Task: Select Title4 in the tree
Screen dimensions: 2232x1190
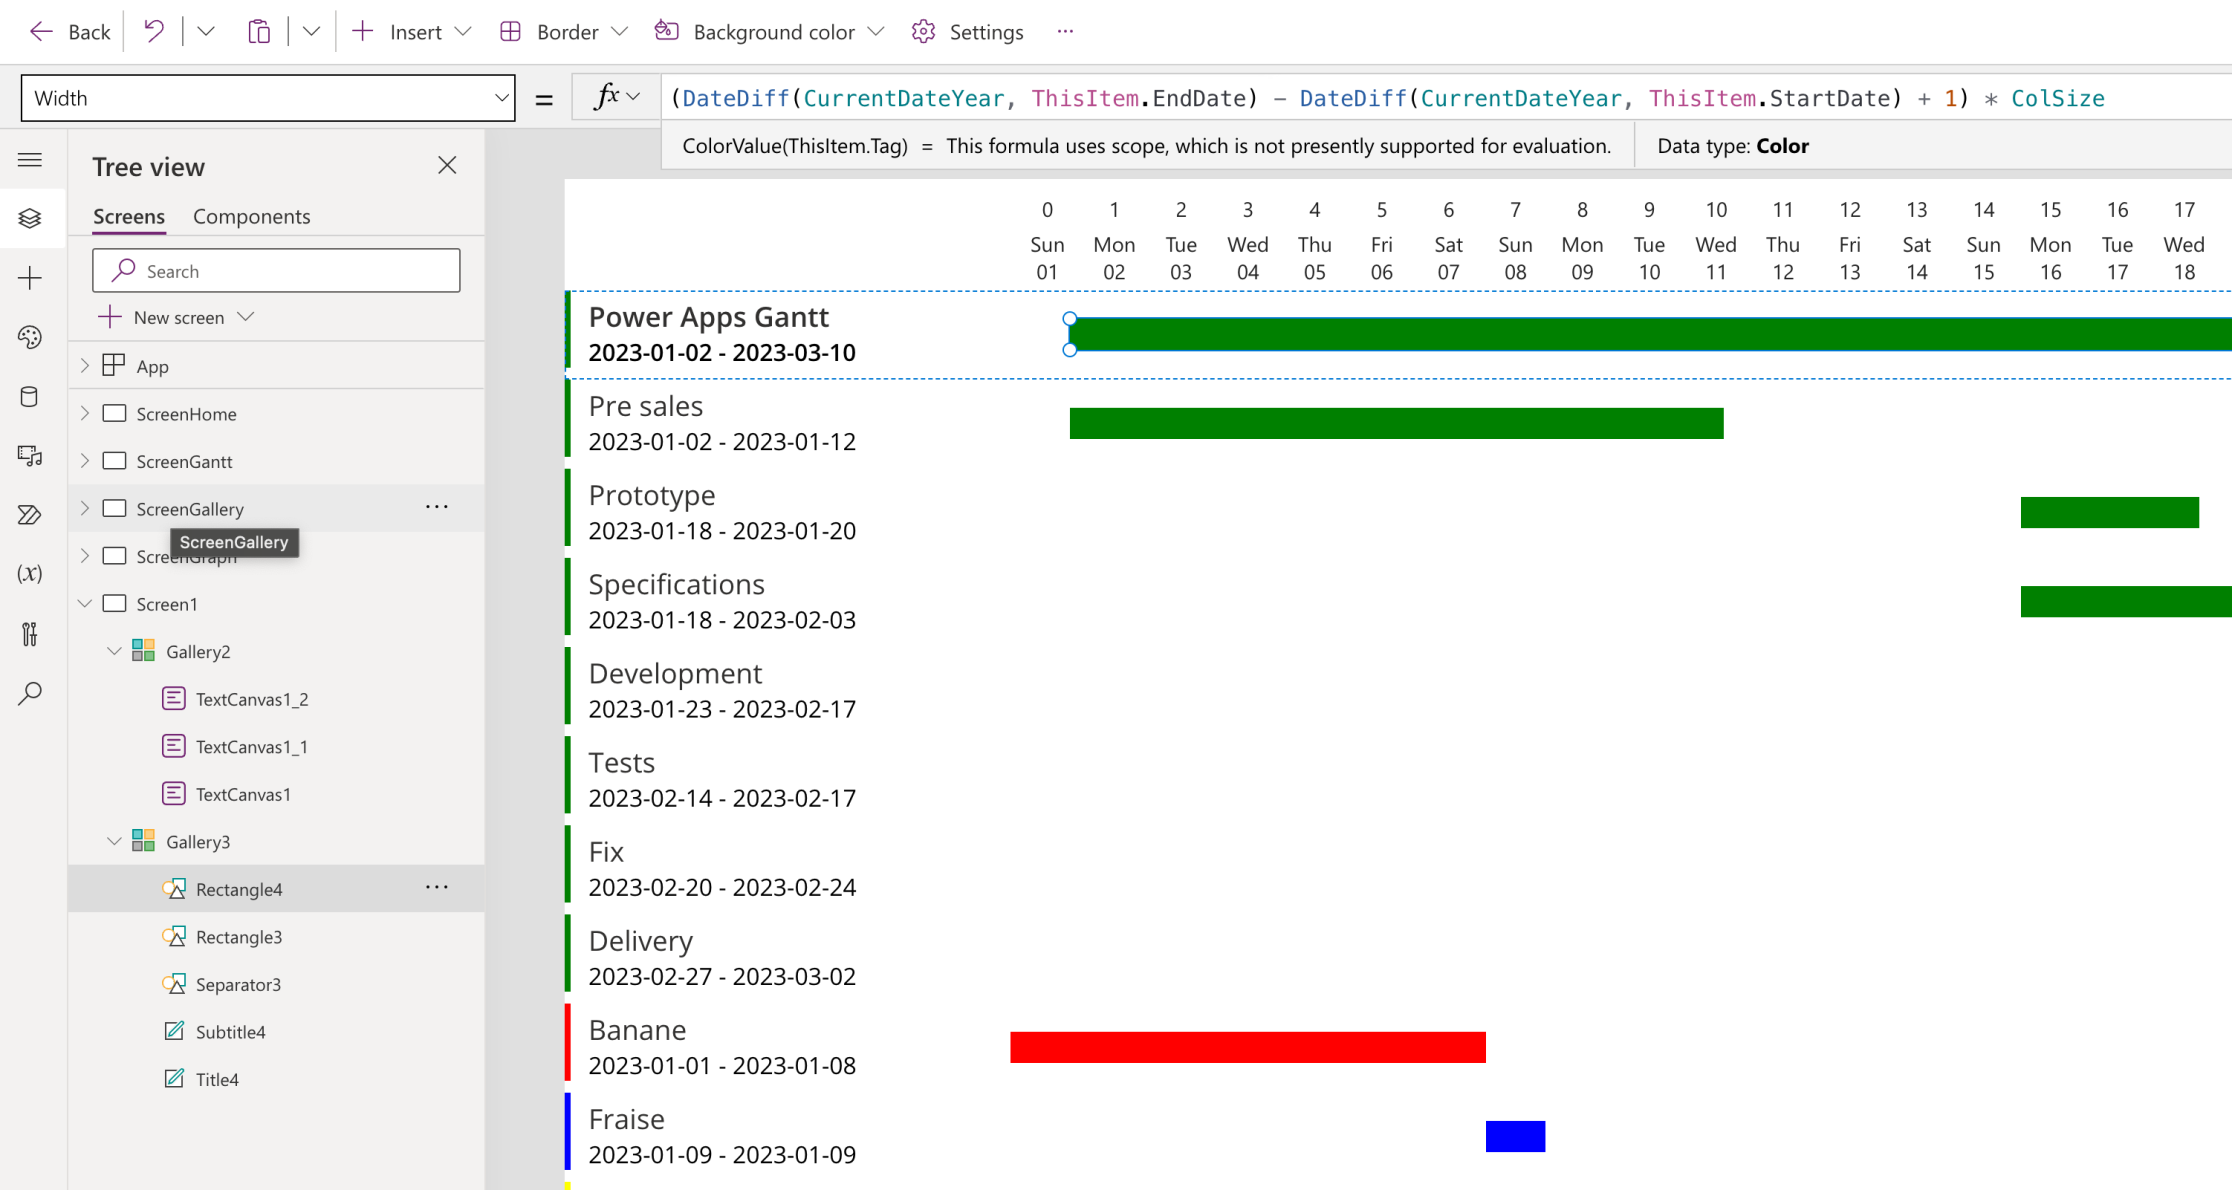Action: [217, 1080]
